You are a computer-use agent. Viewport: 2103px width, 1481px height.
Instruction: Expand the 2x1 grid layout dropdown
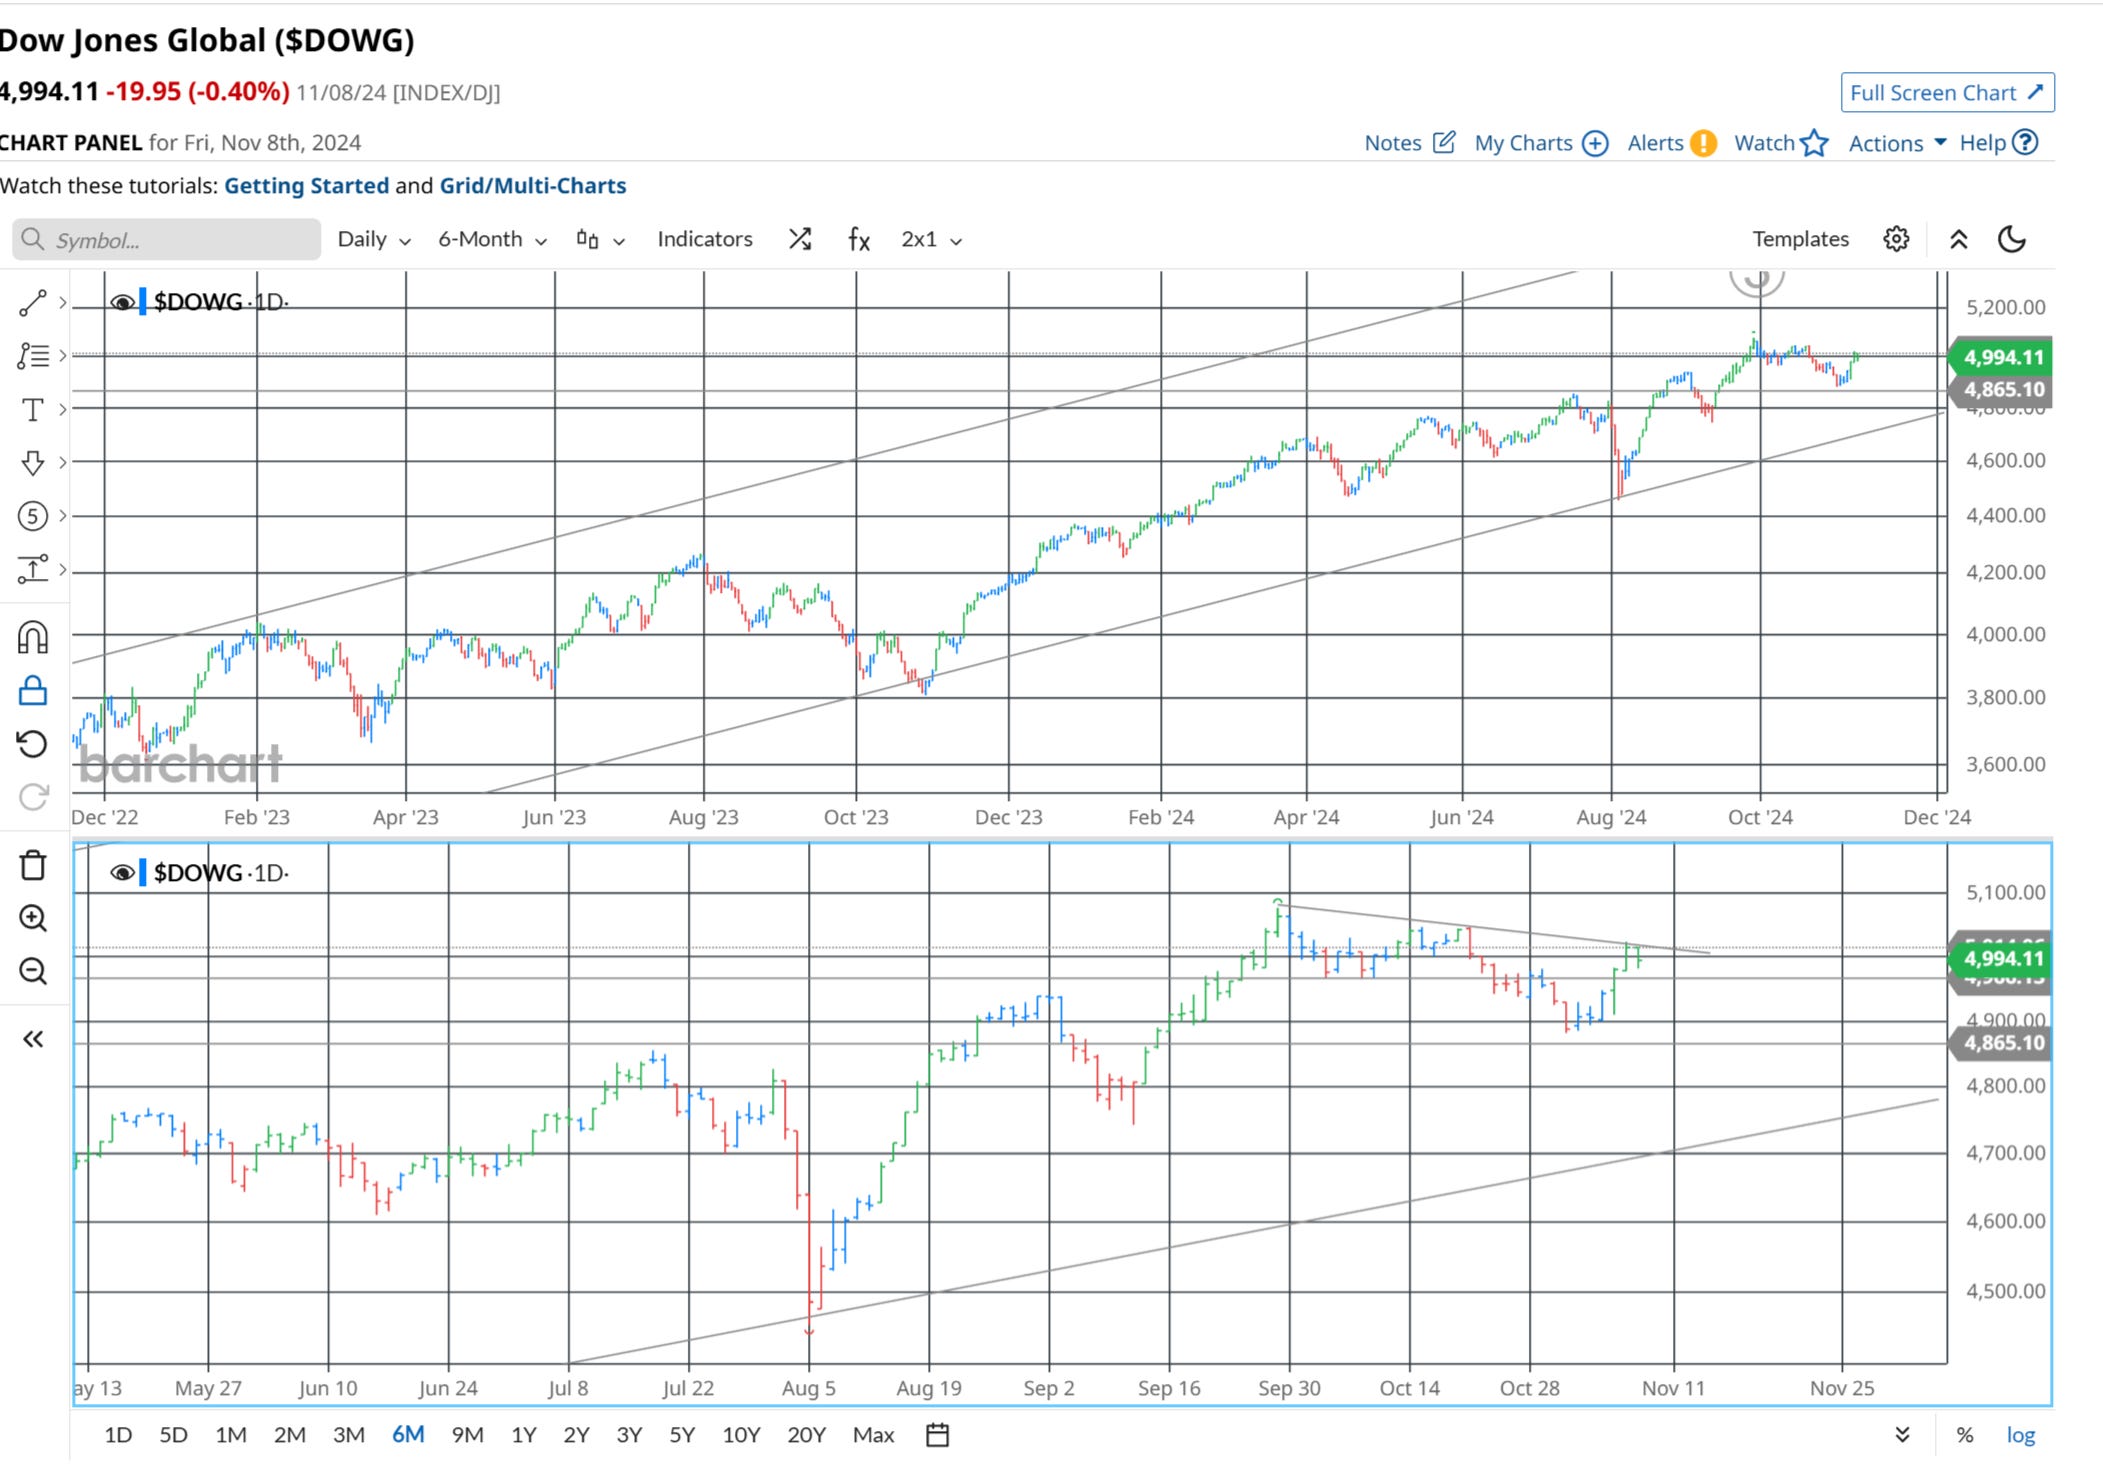[930, 239]
